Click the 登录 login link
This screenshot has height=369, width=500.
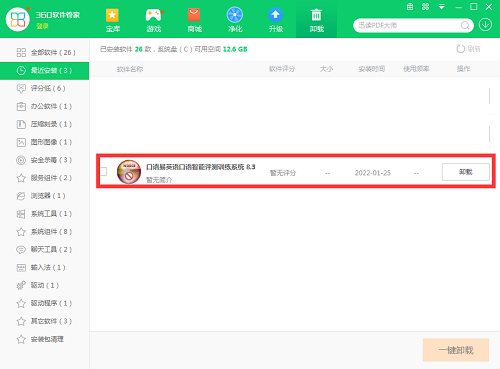[42, 26]
